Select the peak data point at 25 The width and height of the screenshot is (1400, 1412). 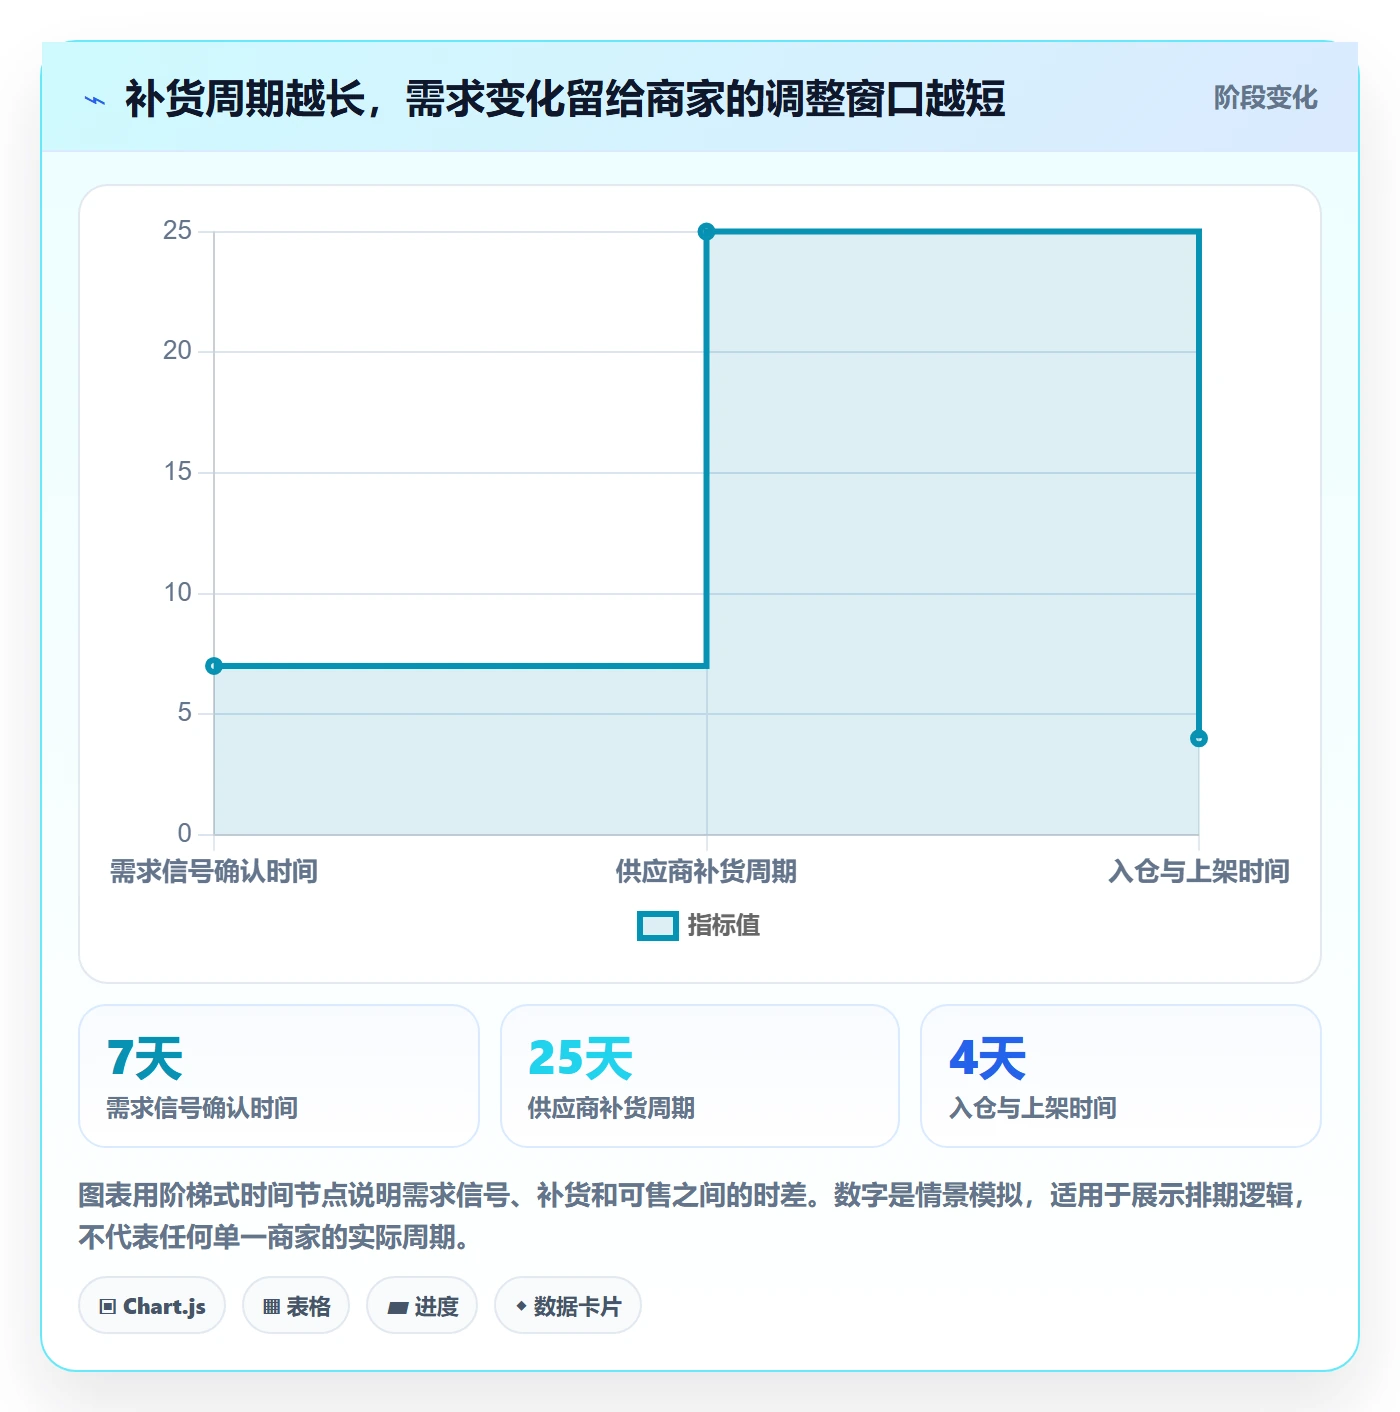706,232
